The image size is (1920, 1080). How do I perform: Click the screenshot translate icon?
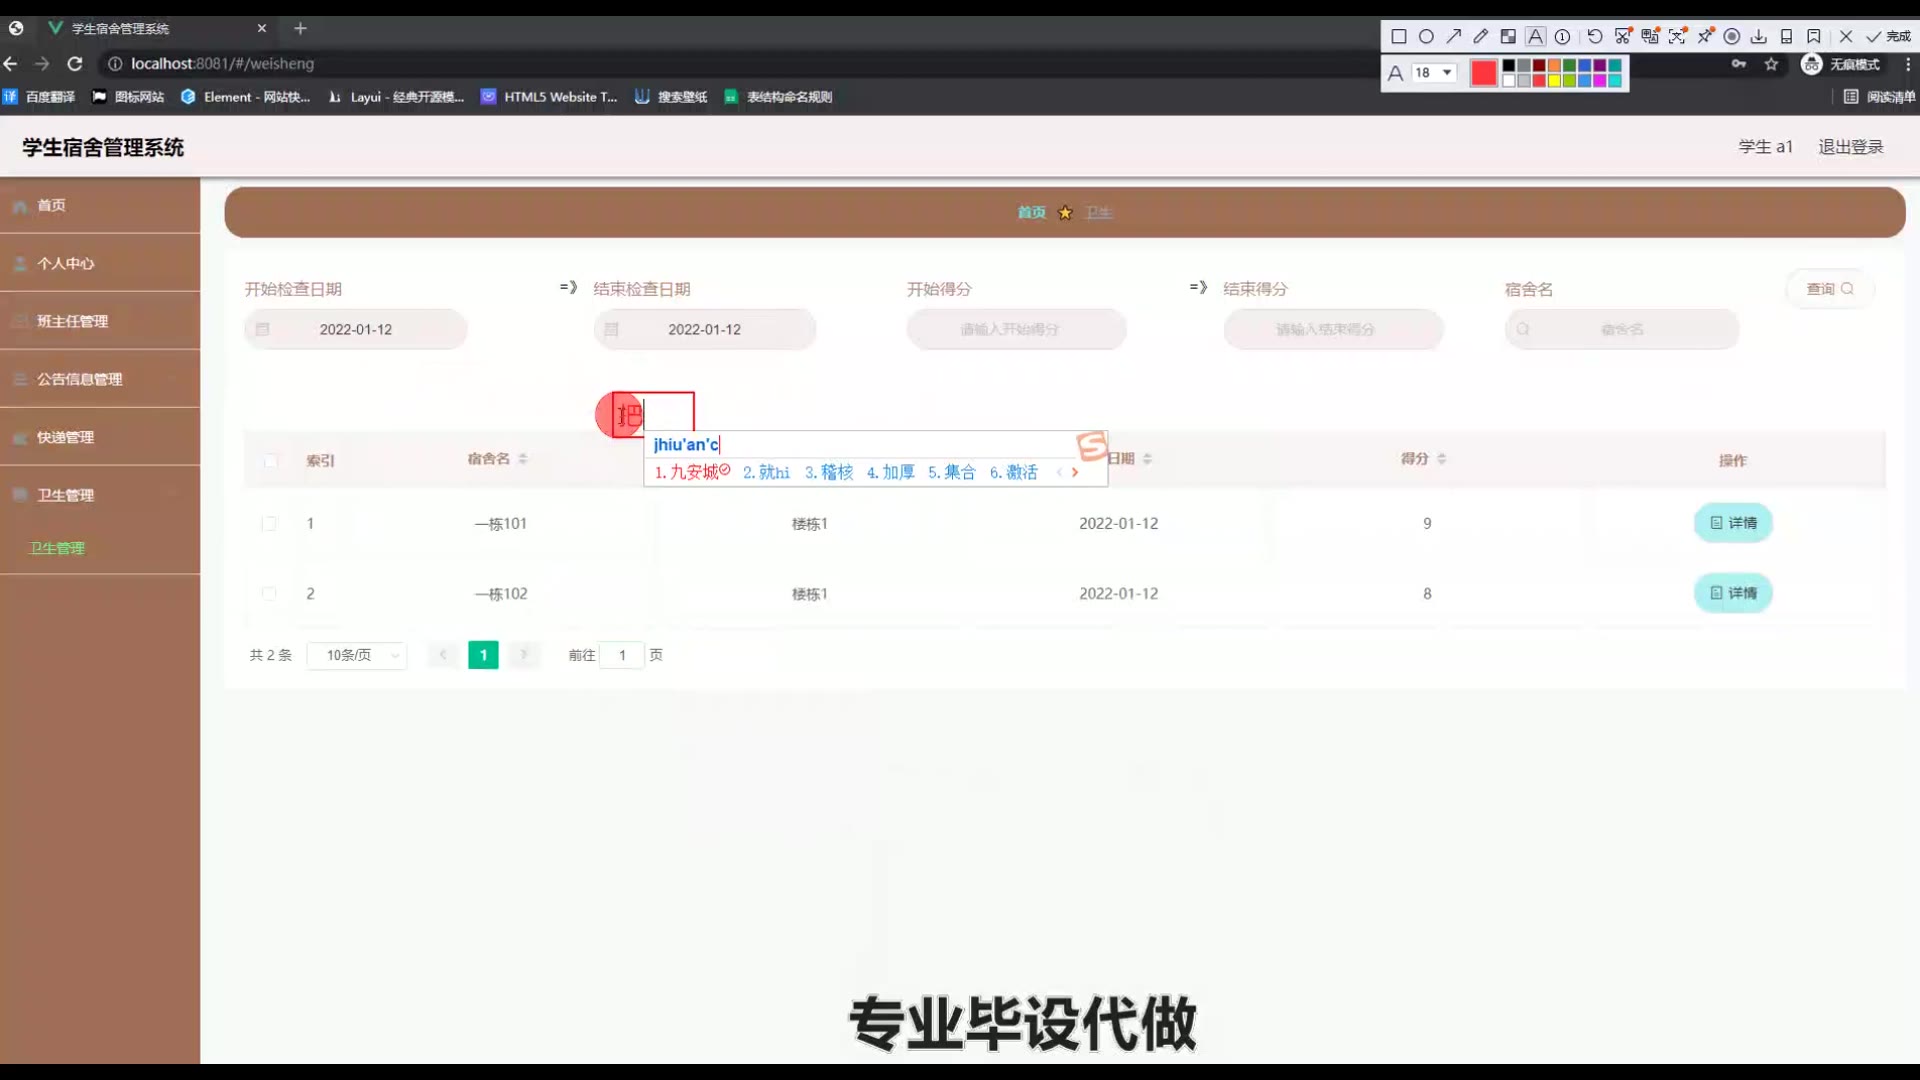click(1650, 37)
